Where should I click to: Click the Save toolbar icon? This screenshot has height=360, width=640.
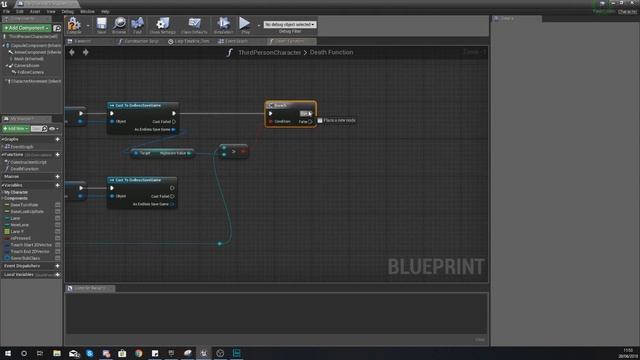click(101, 25)
